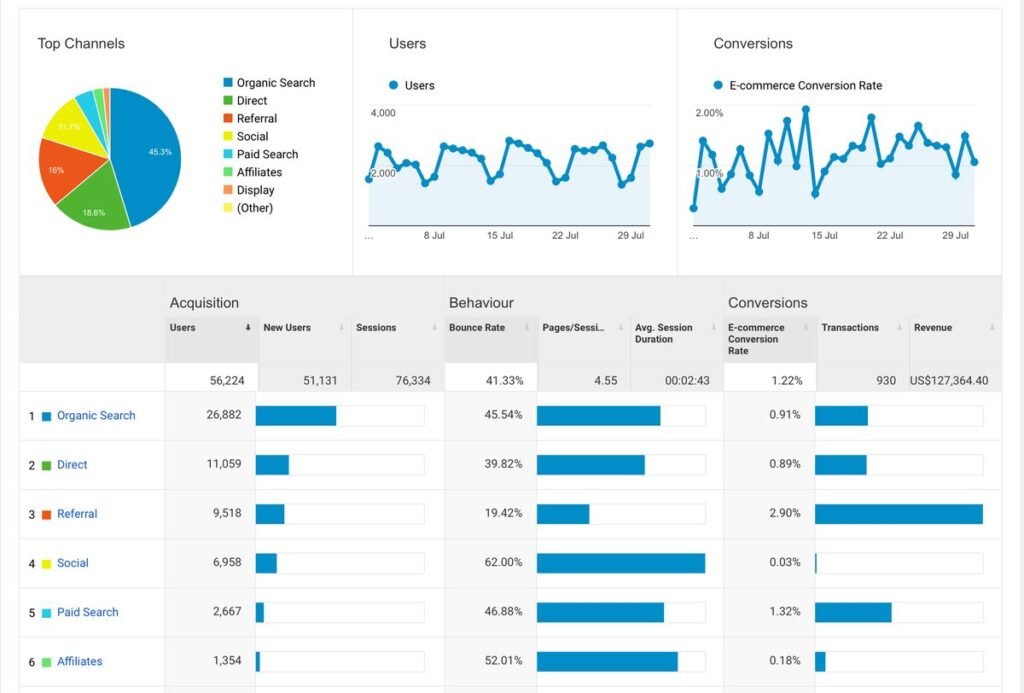
Task: Click the Organic Search legend color square
Action: [228, 83]
